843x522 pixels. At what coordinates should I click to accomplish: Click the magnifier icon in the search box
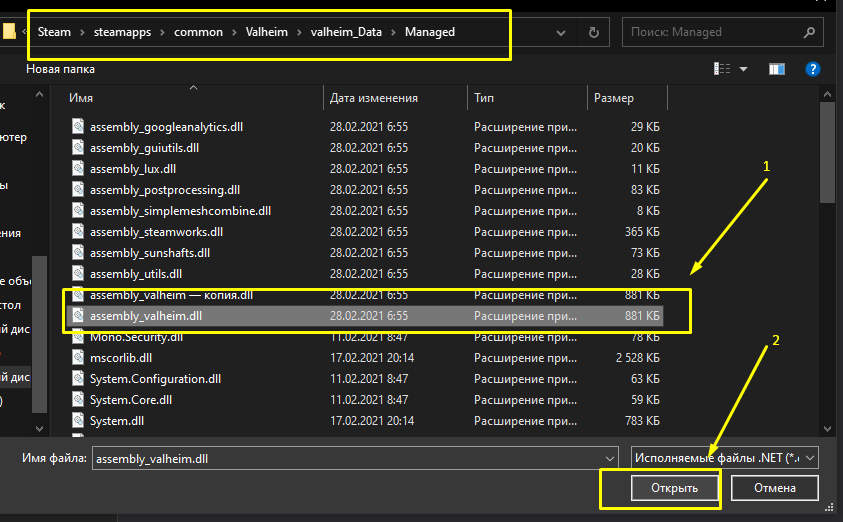(x=807, y=32)
